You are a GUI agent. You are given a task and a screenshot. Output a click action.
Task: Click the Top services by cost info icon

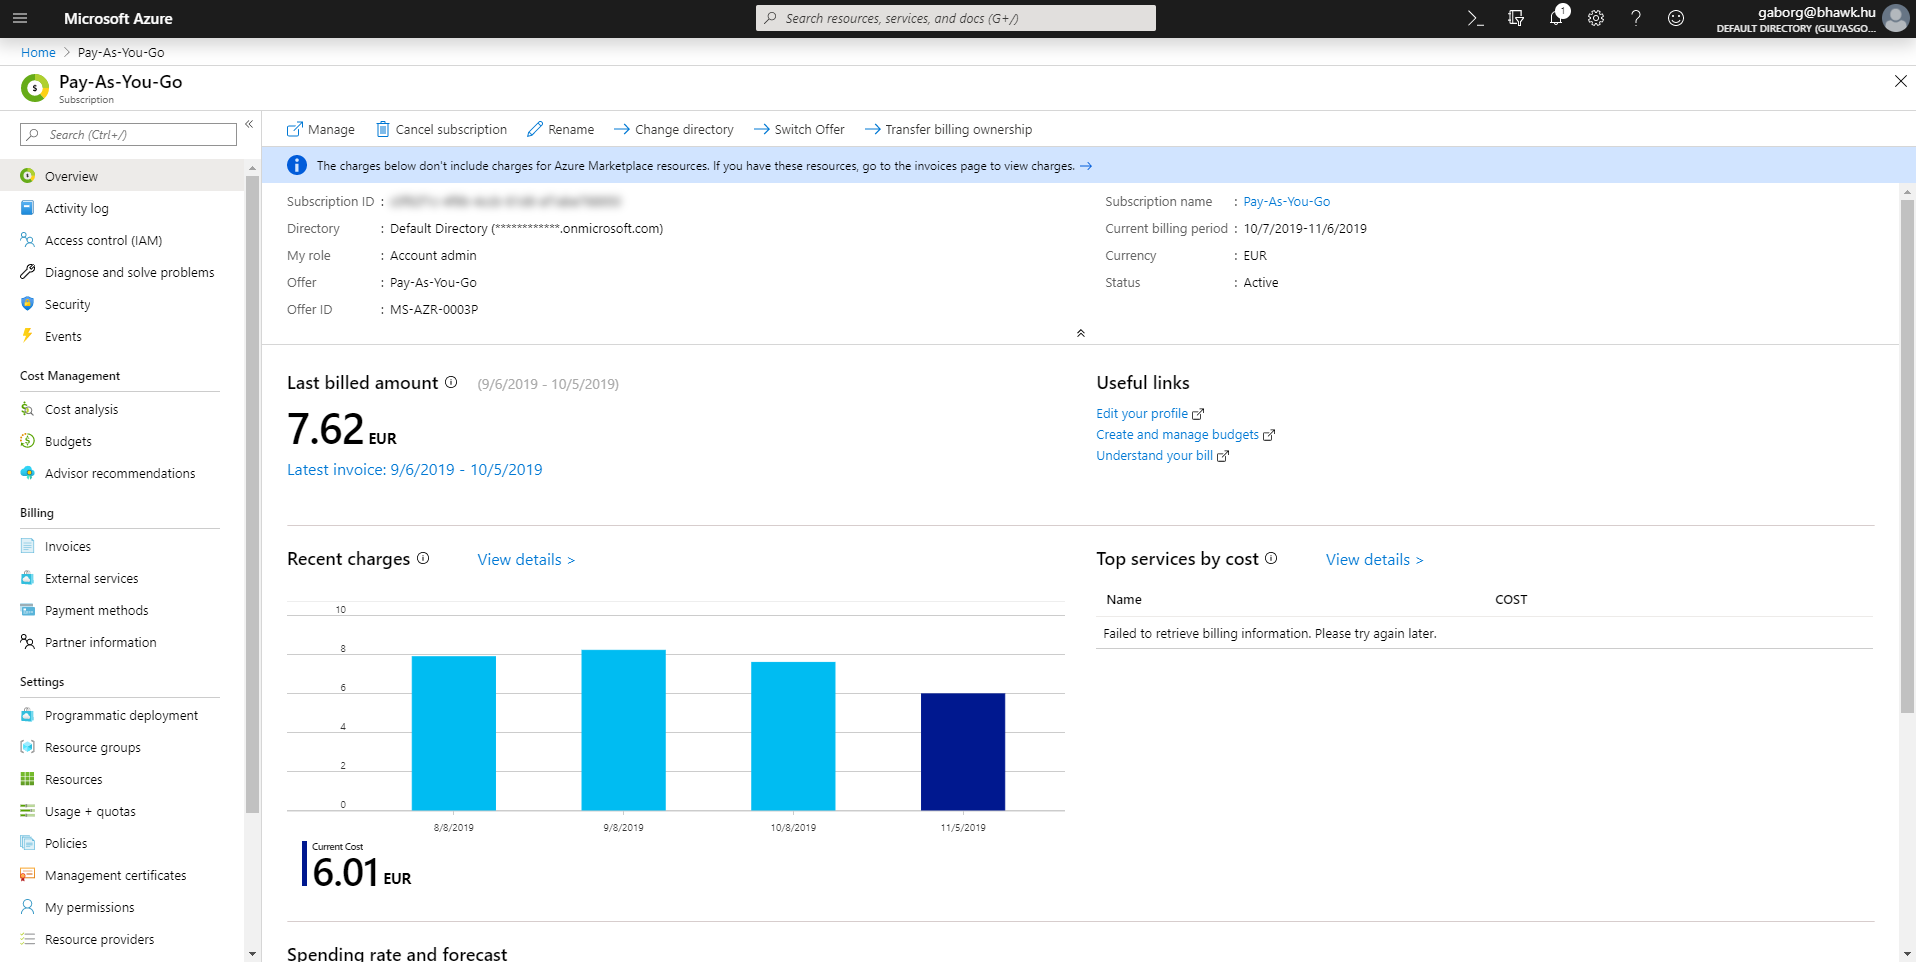coord(1271,558)
